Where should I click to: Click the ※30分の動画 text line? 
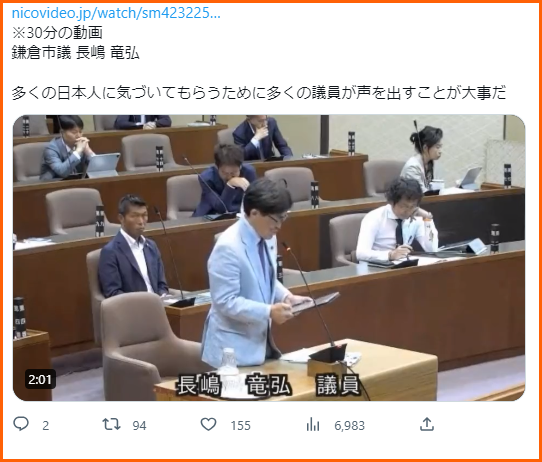coord(57,33)
